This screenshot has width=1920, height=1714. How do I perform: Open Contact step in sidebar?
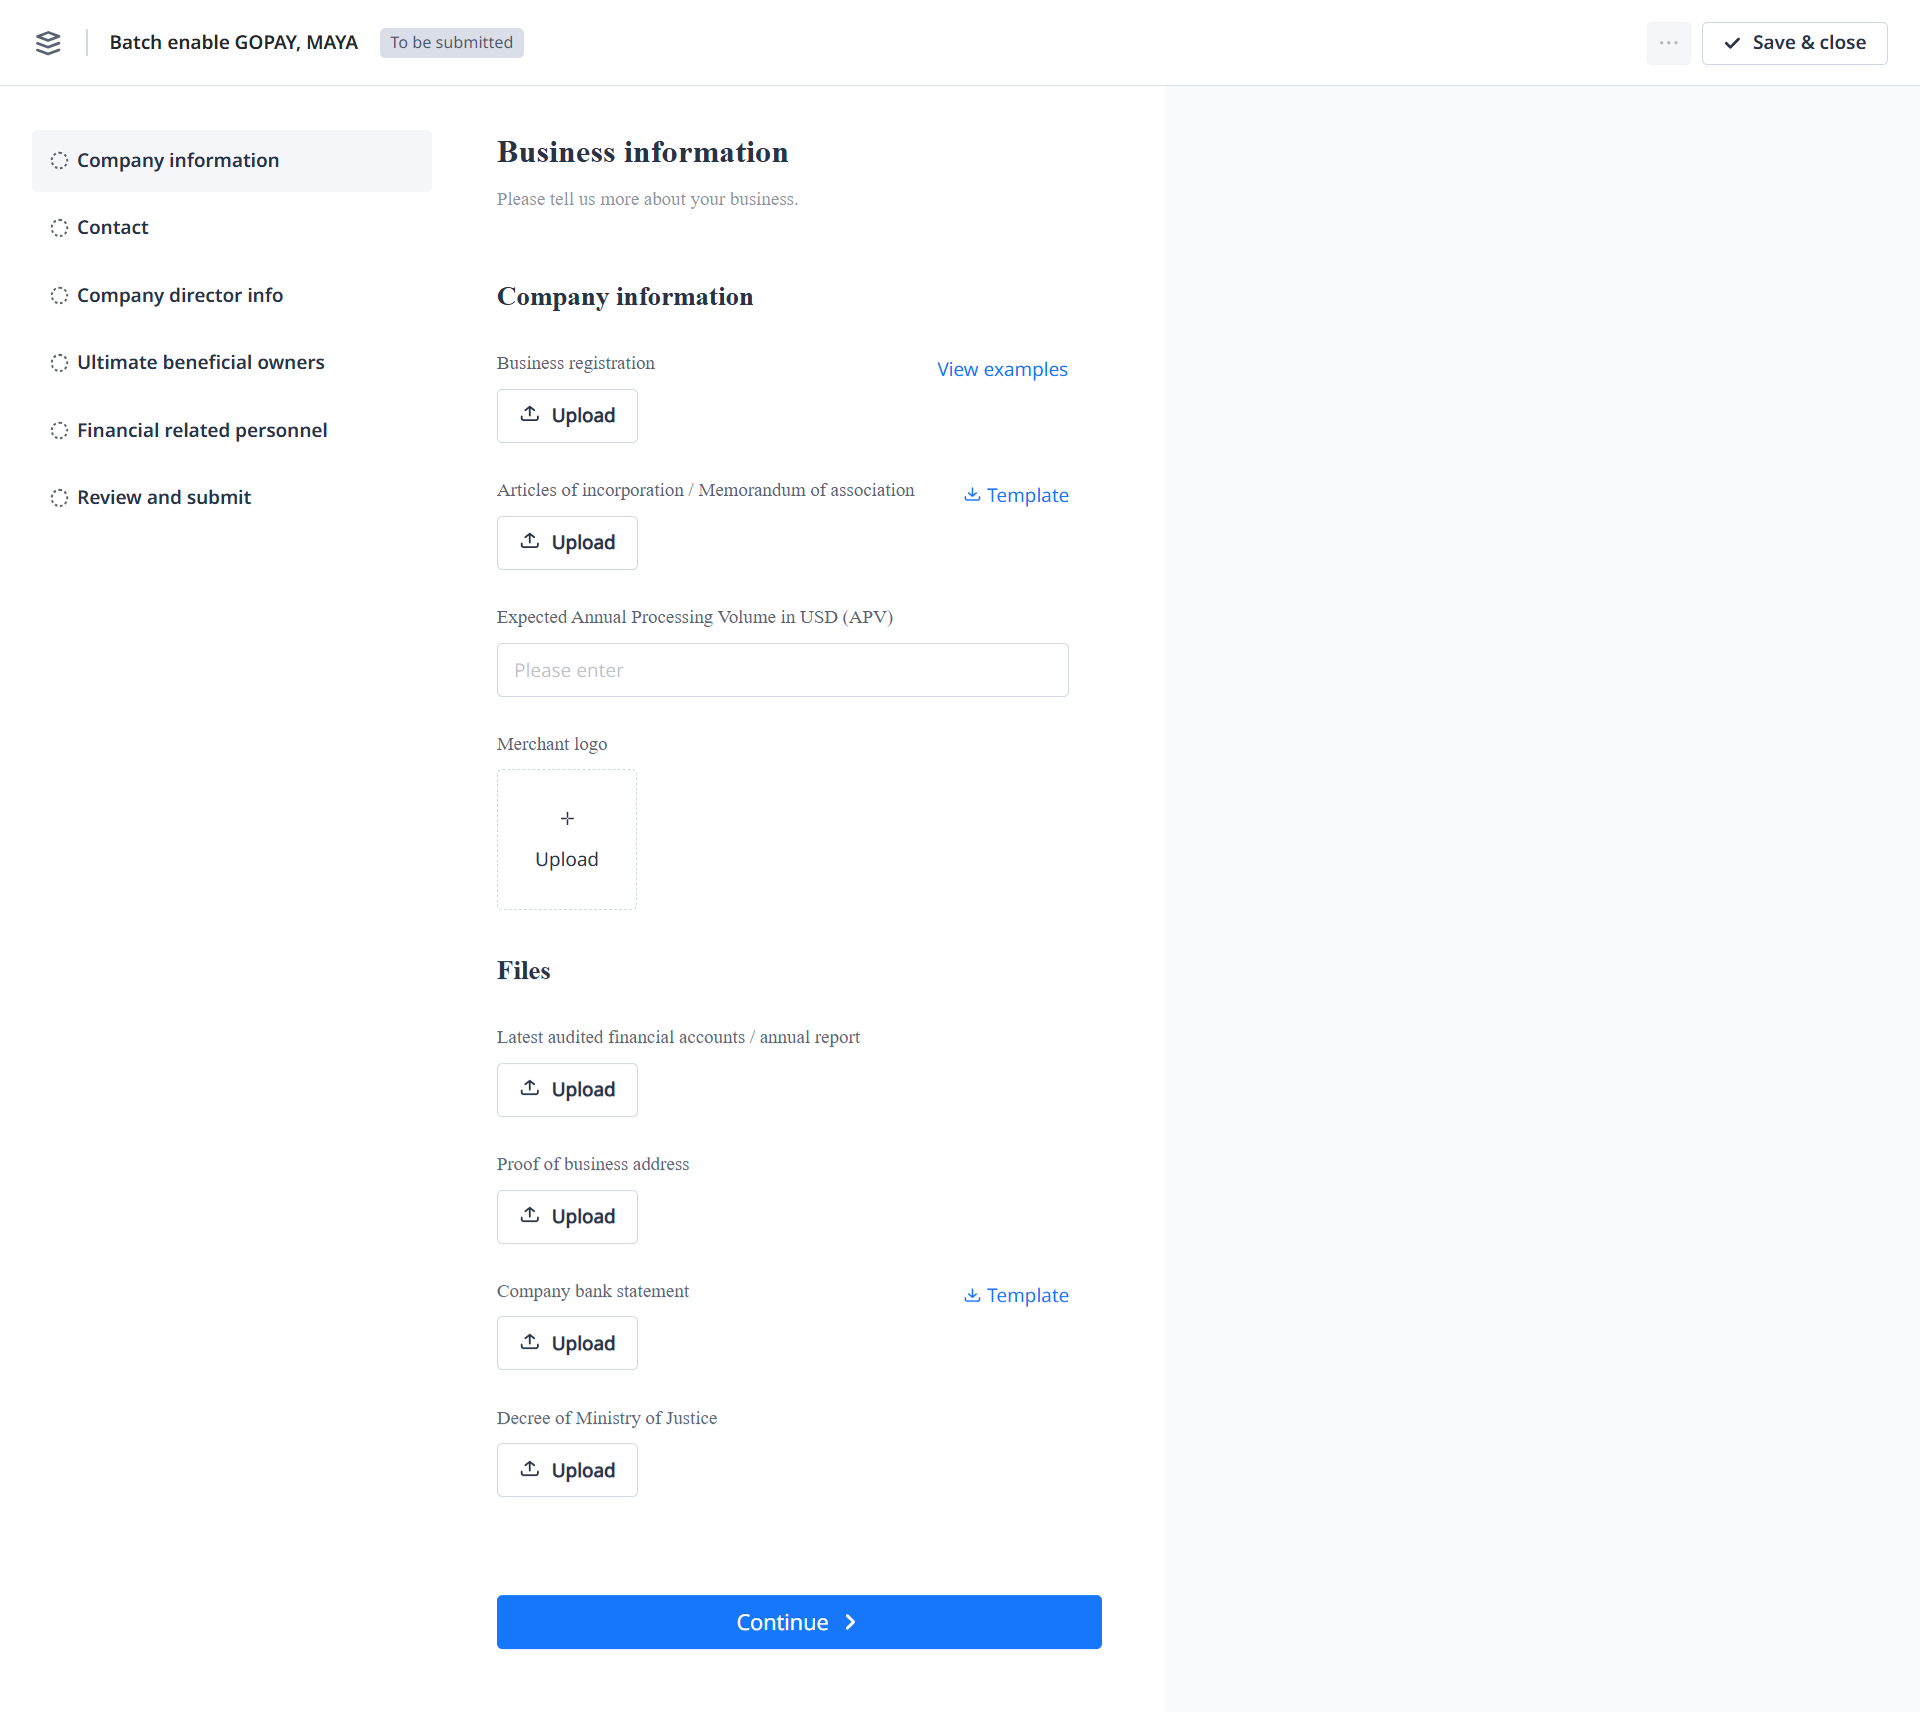point(112,227)
